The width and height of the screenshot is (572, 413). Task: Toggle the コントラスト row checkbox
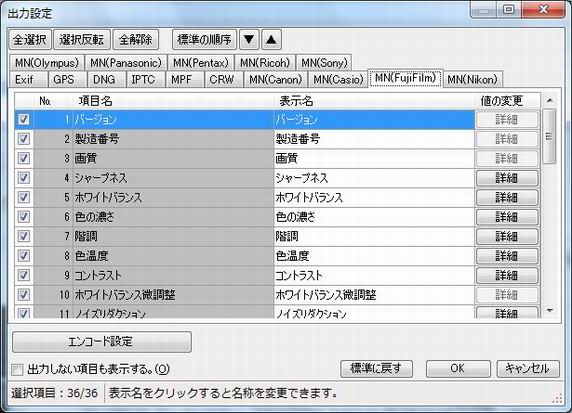[x=24, y=275]
